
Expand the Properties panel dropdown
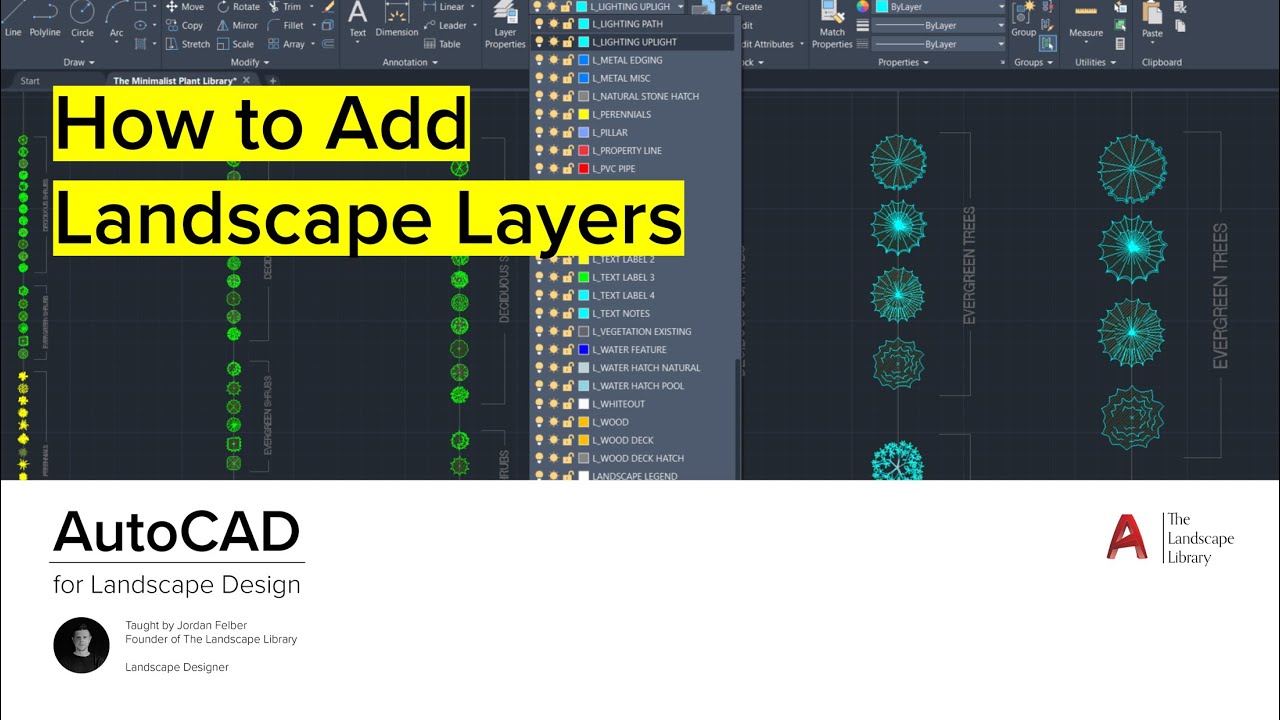tap(904, 62)
